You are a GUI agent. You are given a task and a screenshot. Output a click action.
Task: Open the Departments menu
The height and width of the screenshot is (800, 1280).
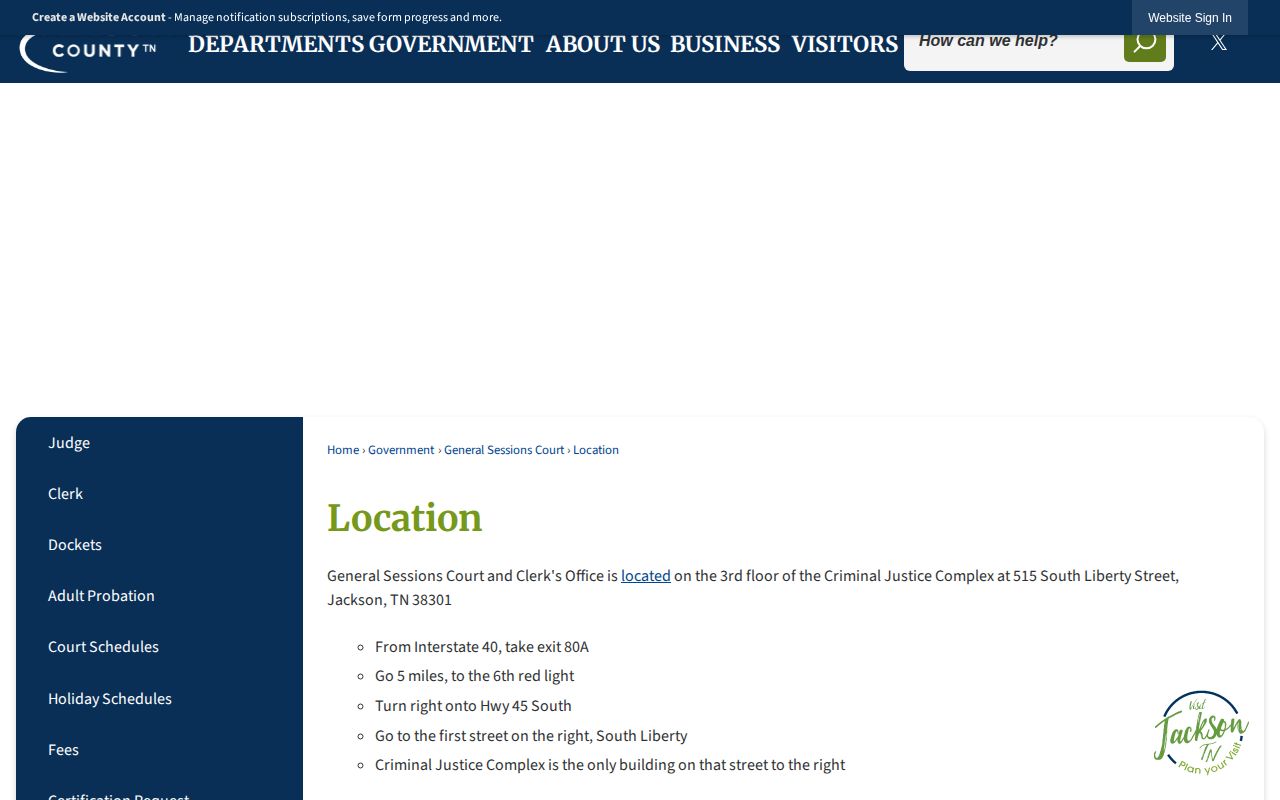[276, 44]
